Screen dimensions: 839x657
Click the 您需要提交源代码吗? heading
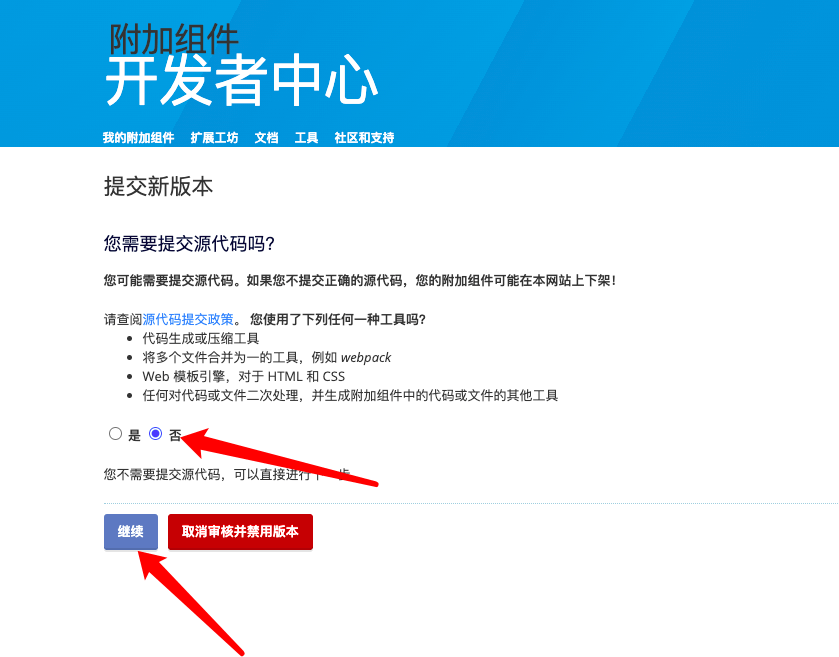(x=189, y=243)
